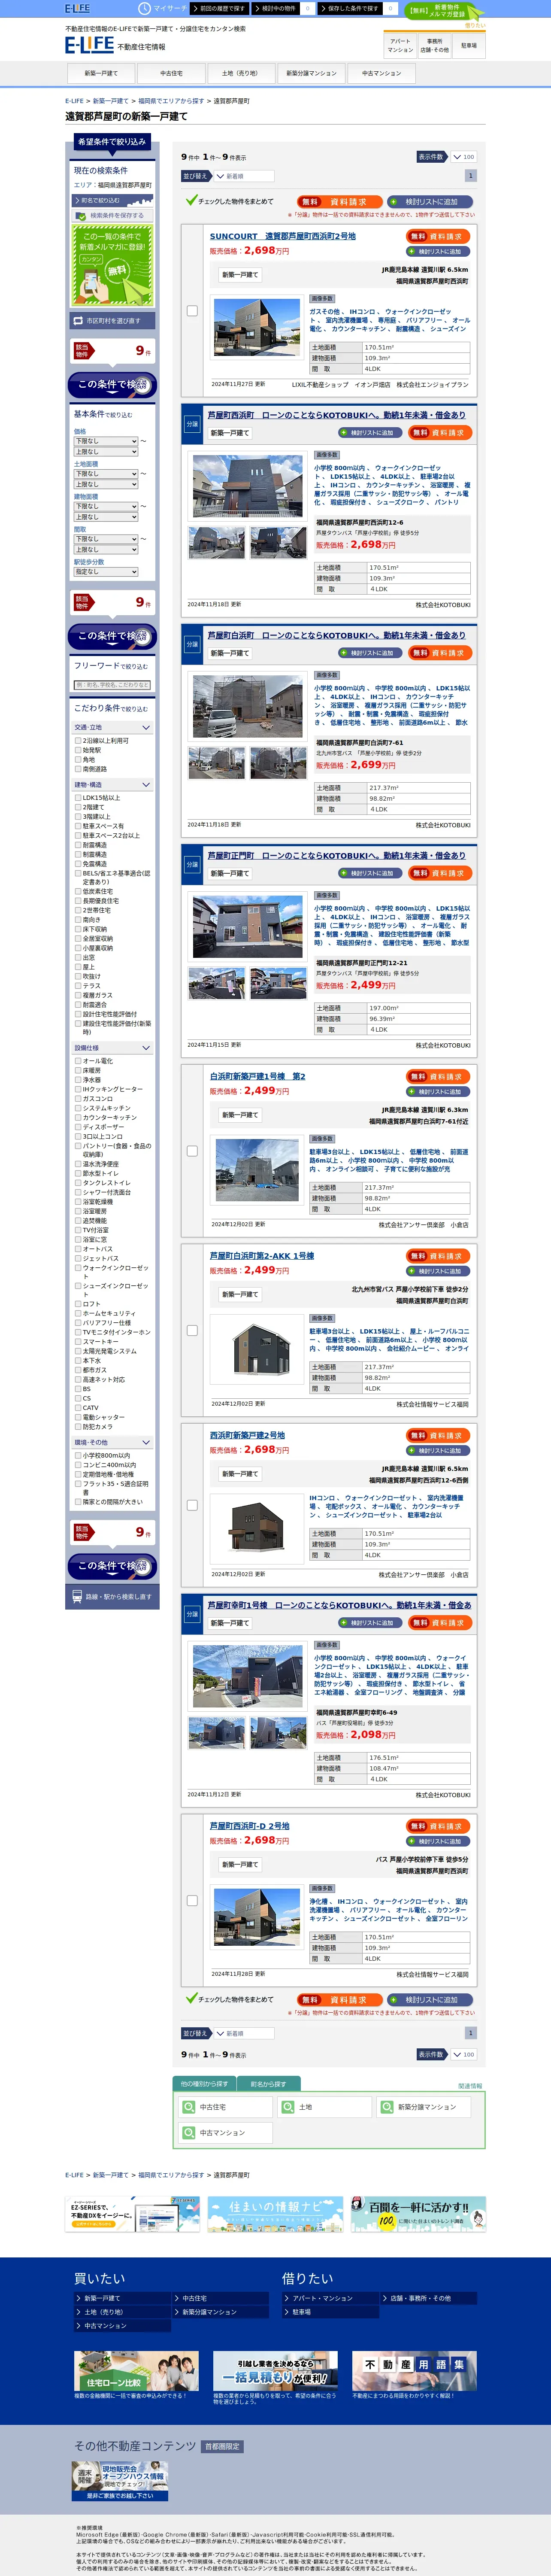
Task: Check the 芦屋町白浜町第2-AKK 1号棟 listing checkbox
Action: [x=192, y=1330]
